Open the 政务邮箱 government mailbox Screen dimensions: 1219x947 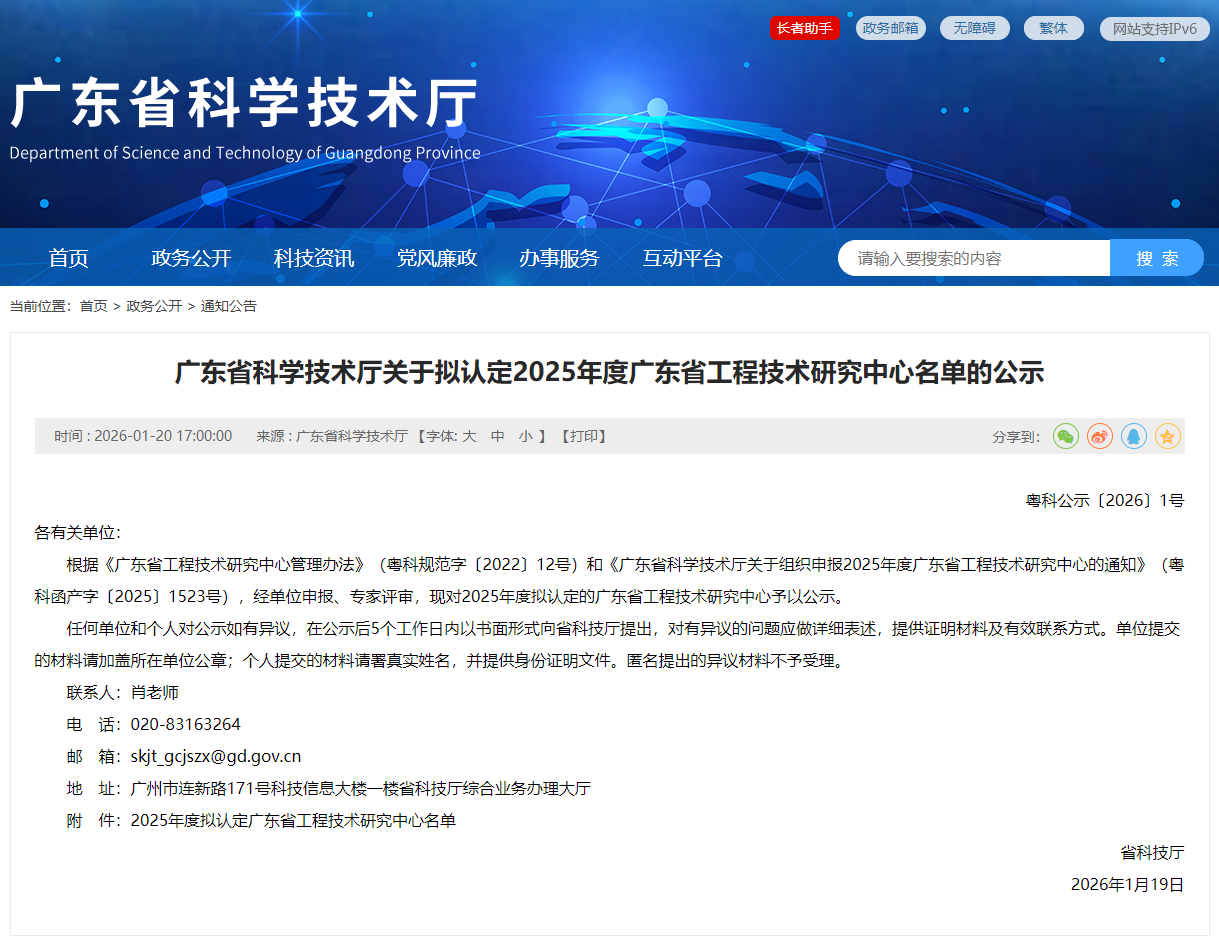(890, 27)
